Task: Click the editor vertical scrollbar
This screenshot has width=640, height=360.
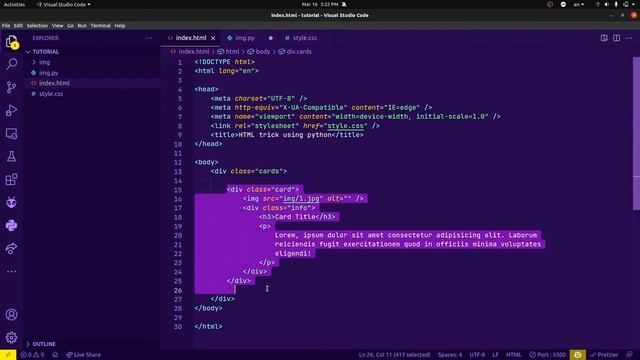Action: (636, 133)
